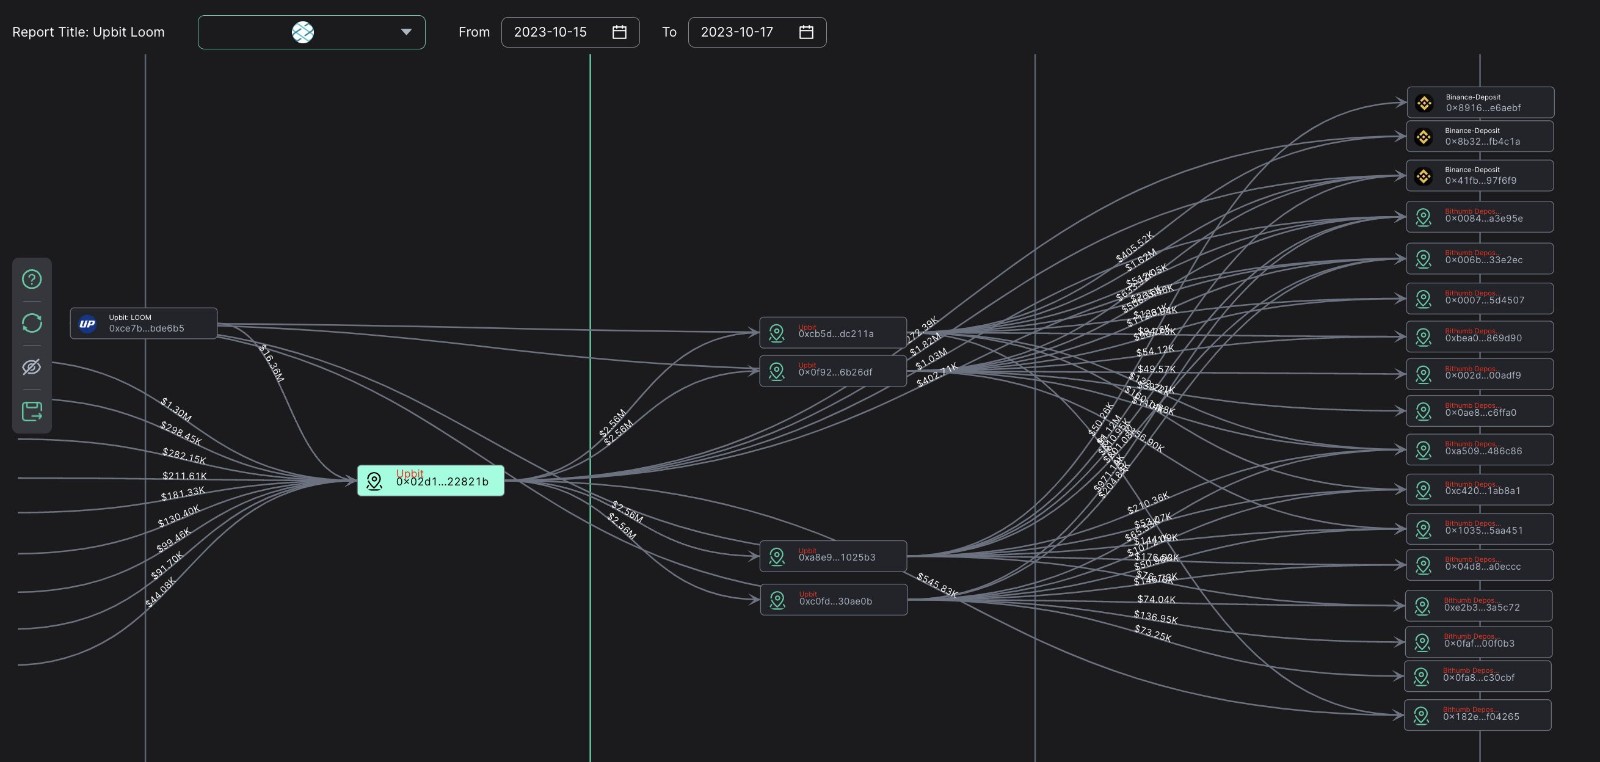Open the token selector dropdown arrow

point(406,32)
